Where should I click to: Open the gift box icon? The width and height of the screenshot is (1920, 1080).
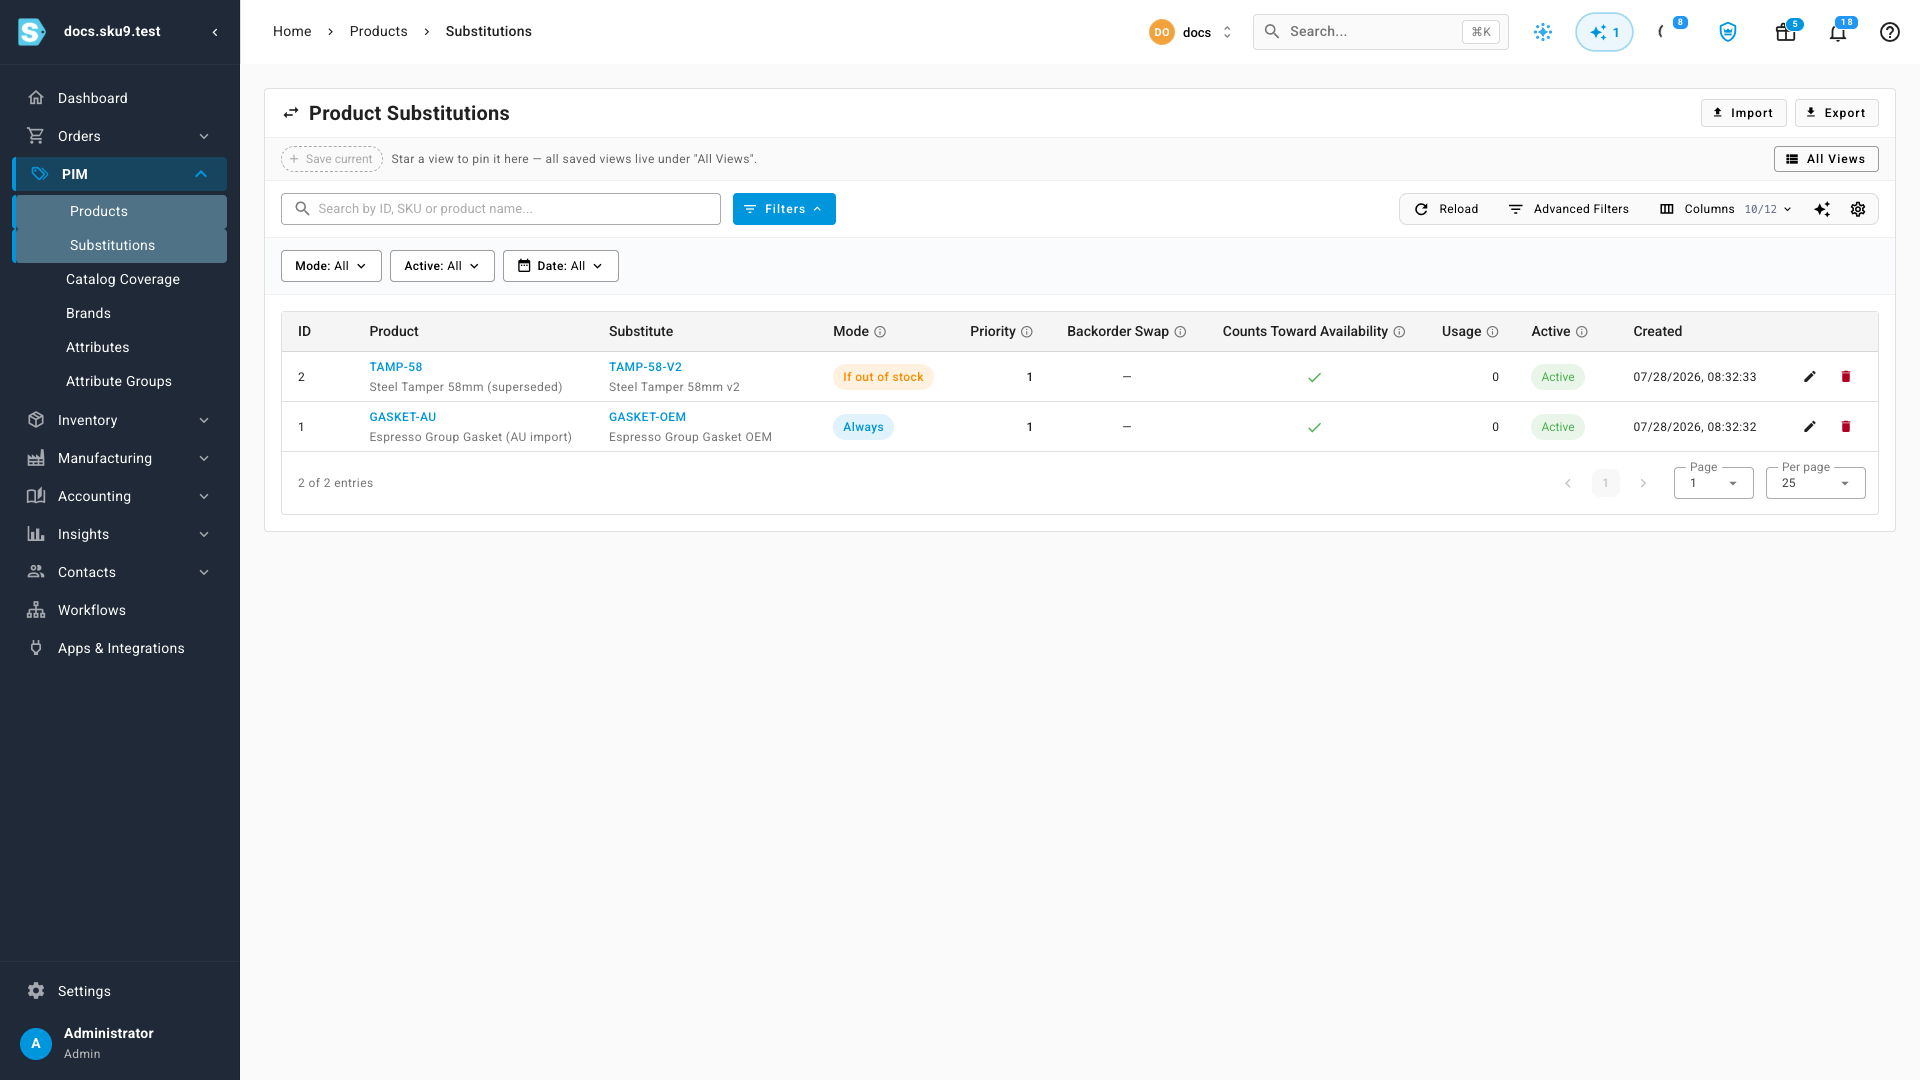coord(1785,32)
